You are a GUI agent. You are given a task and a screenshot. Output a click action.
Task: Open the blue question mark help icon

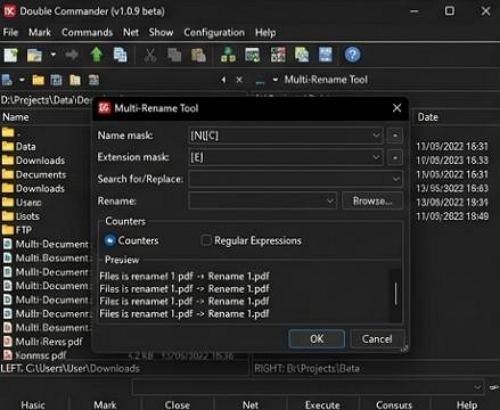[352, 55]
